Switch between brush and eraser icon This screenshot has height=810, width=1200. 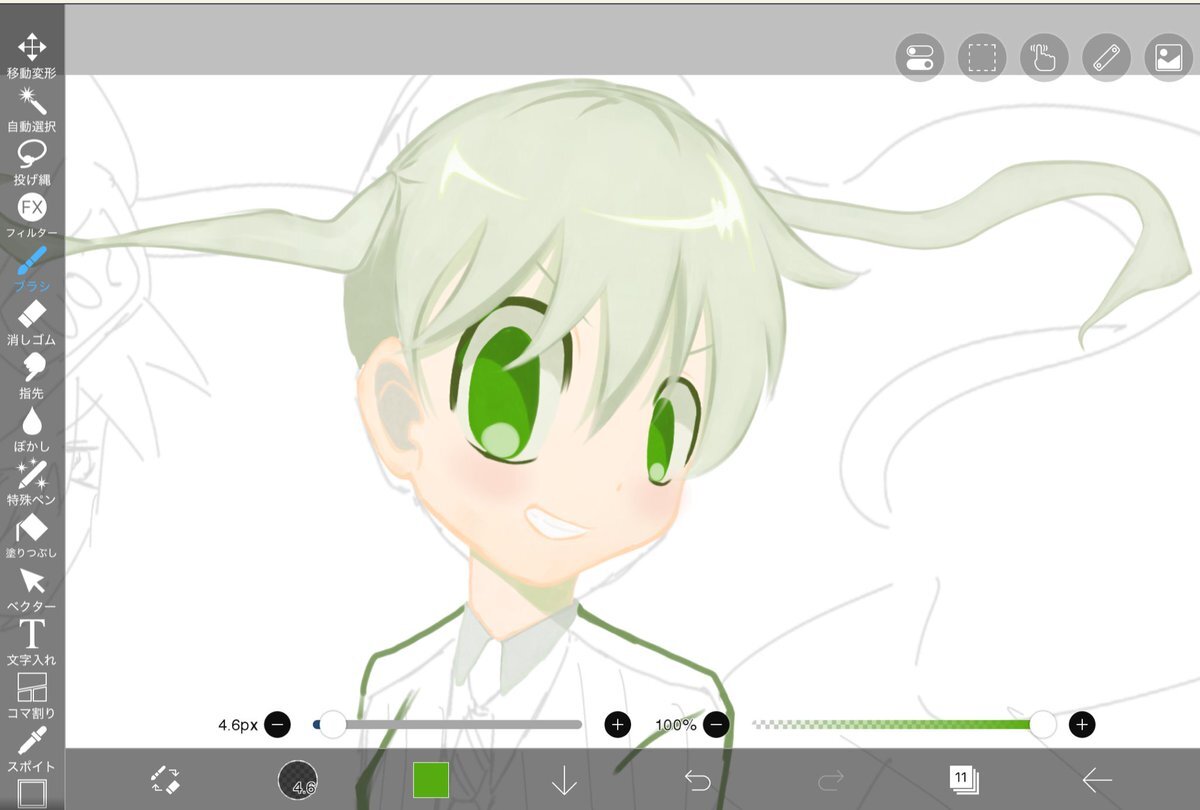165,780
